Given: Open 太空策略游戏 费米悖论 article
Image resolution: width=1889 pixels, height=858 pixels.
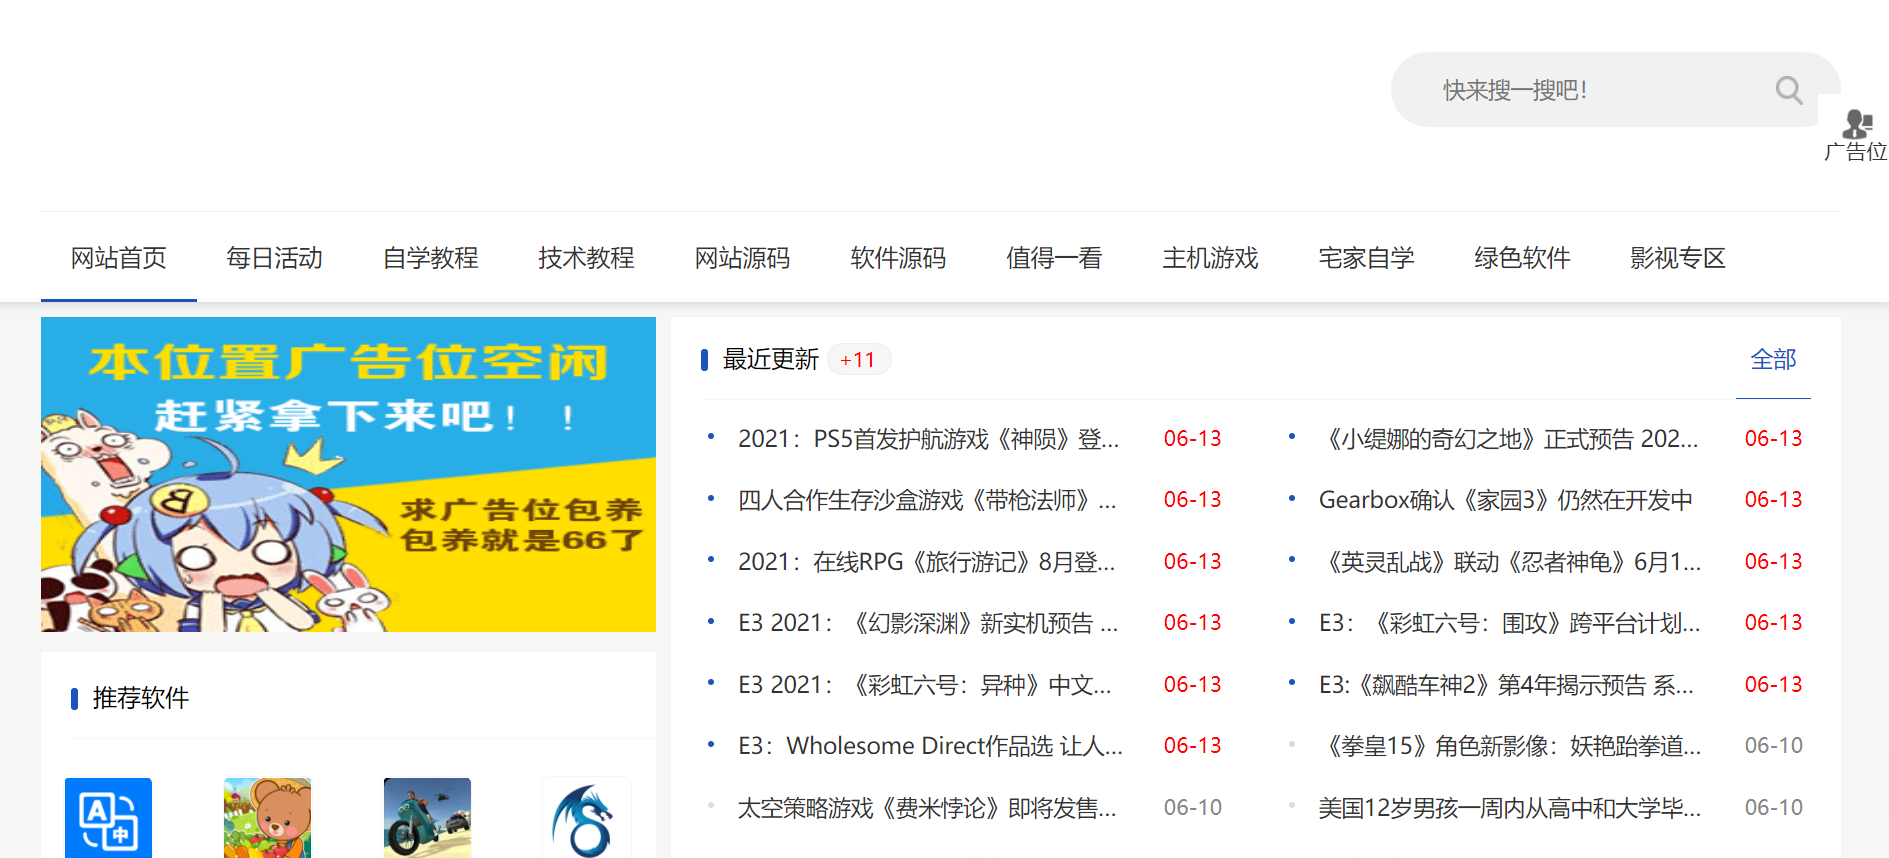Looking at the screenshot, I should point(927,808).
